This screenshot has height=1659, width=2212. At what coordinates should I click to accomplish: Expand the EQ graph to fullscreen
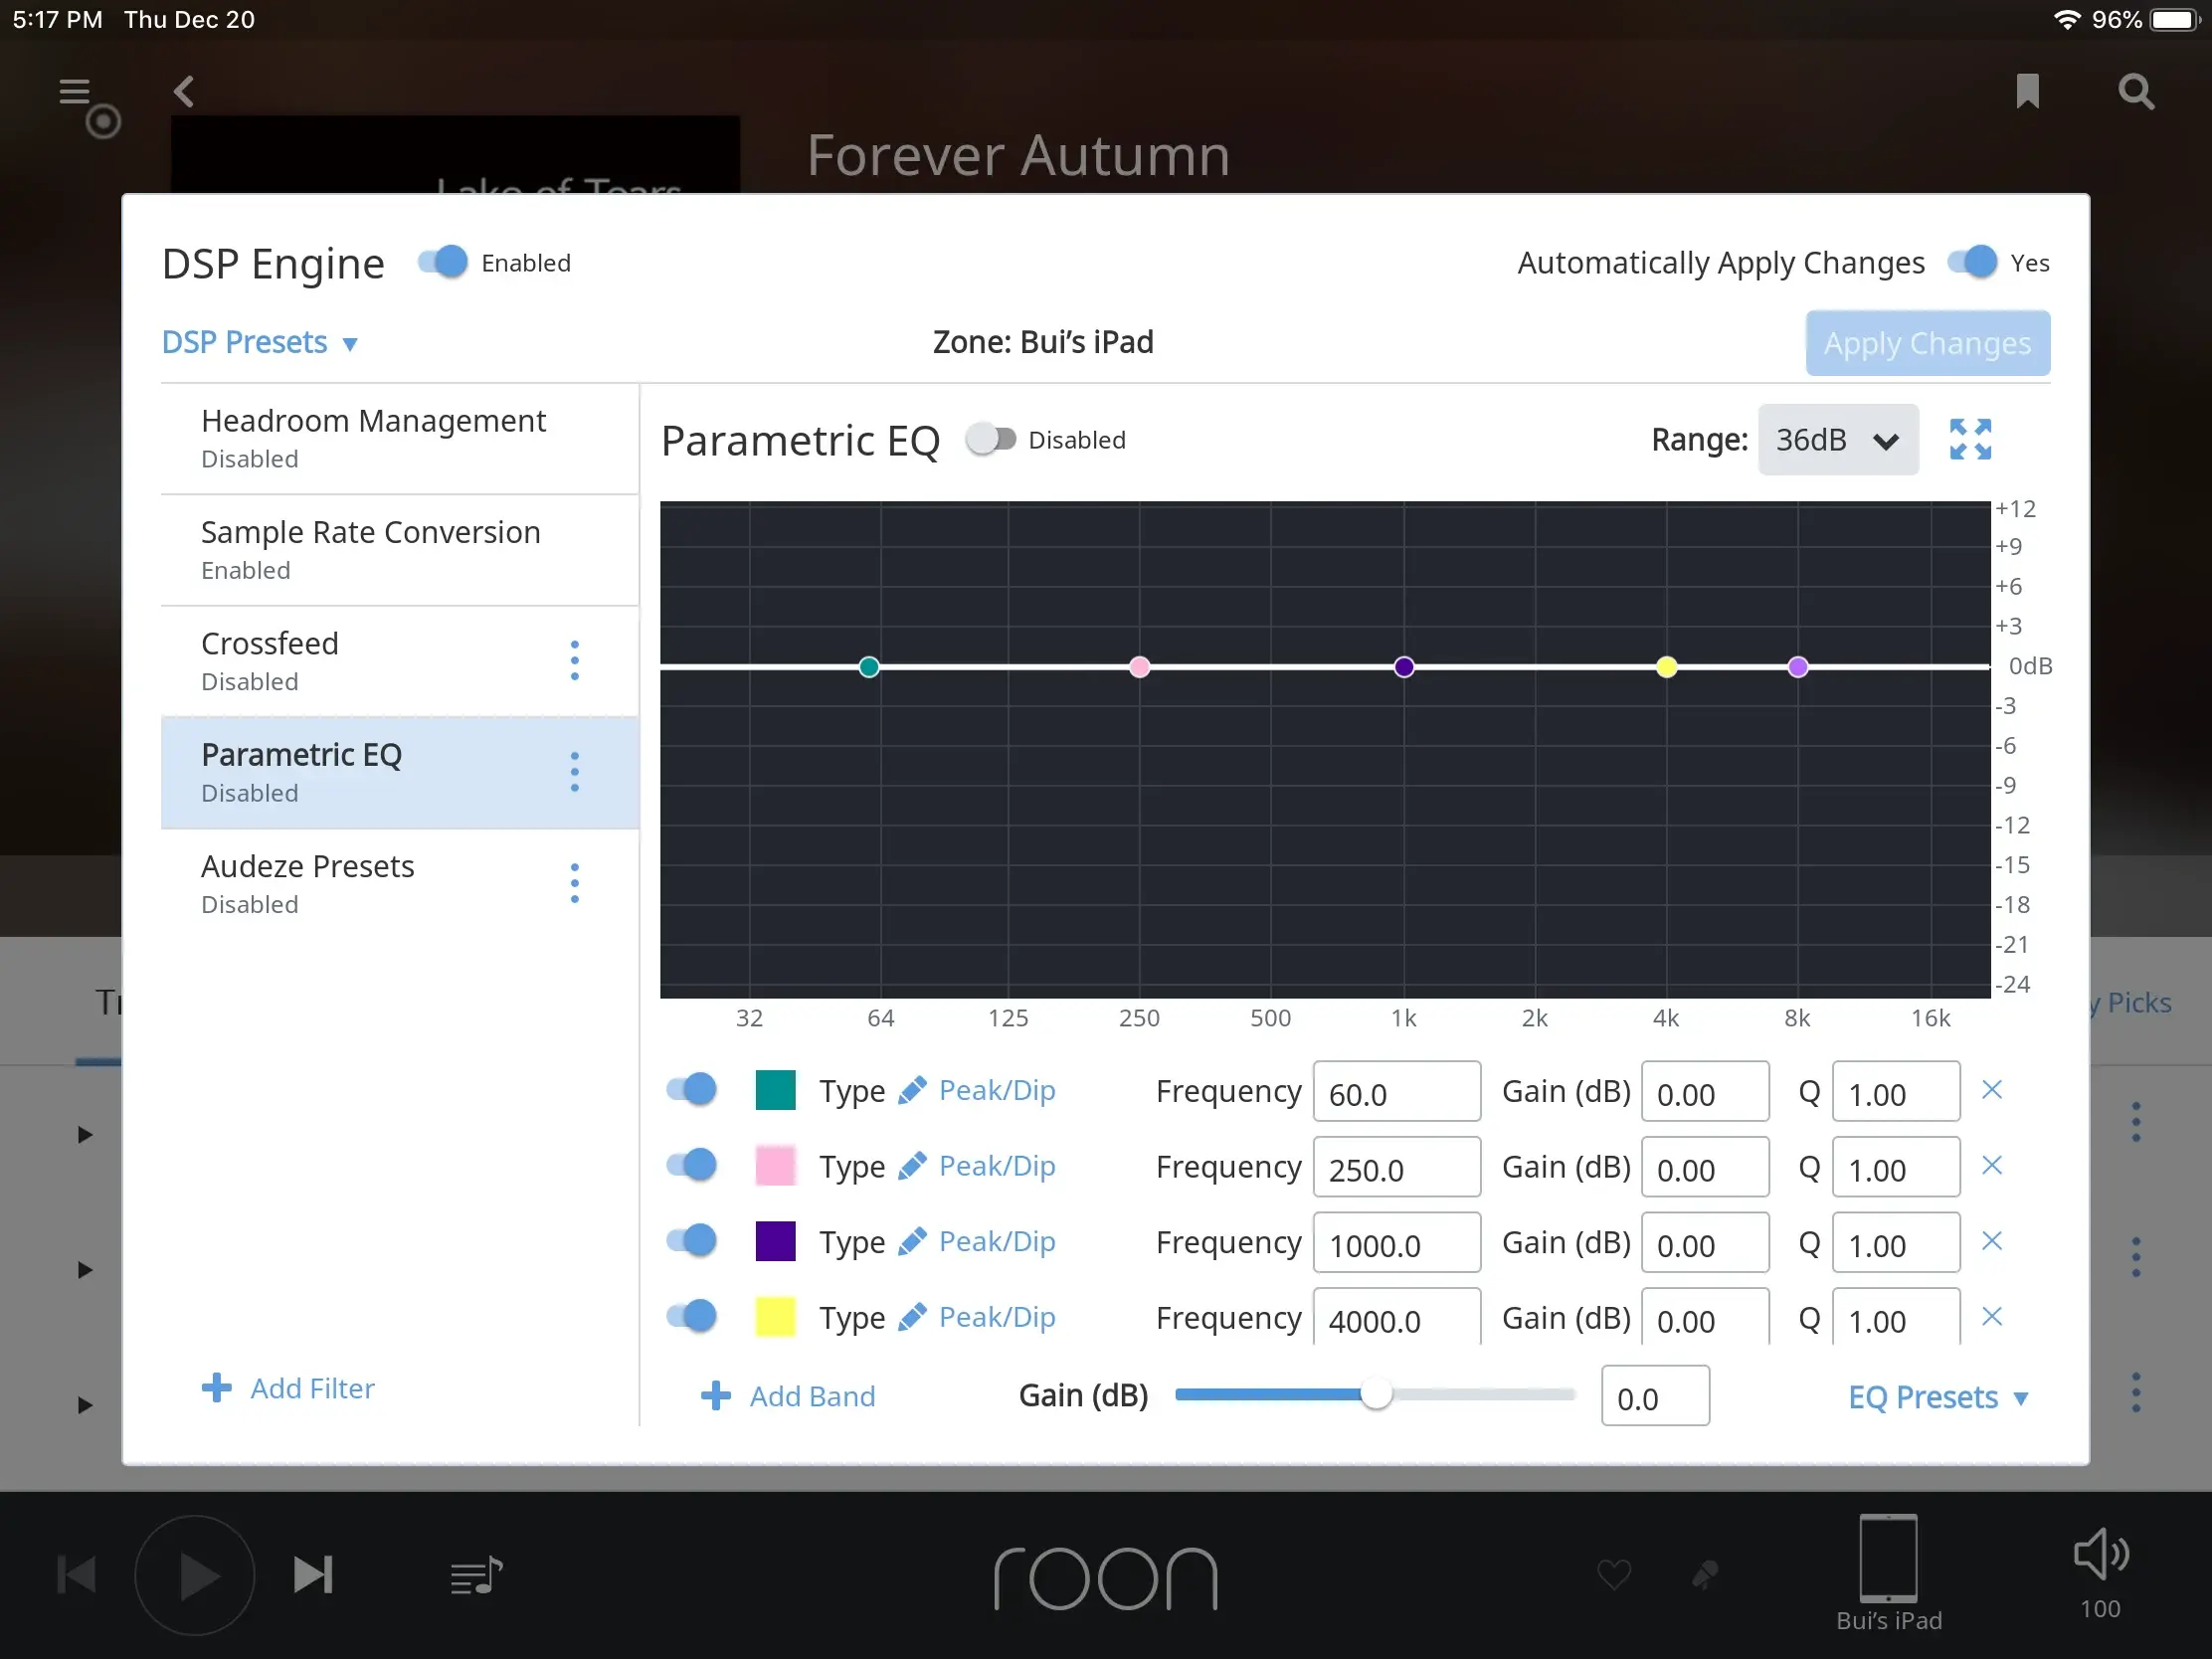(x=1971, y=440)
